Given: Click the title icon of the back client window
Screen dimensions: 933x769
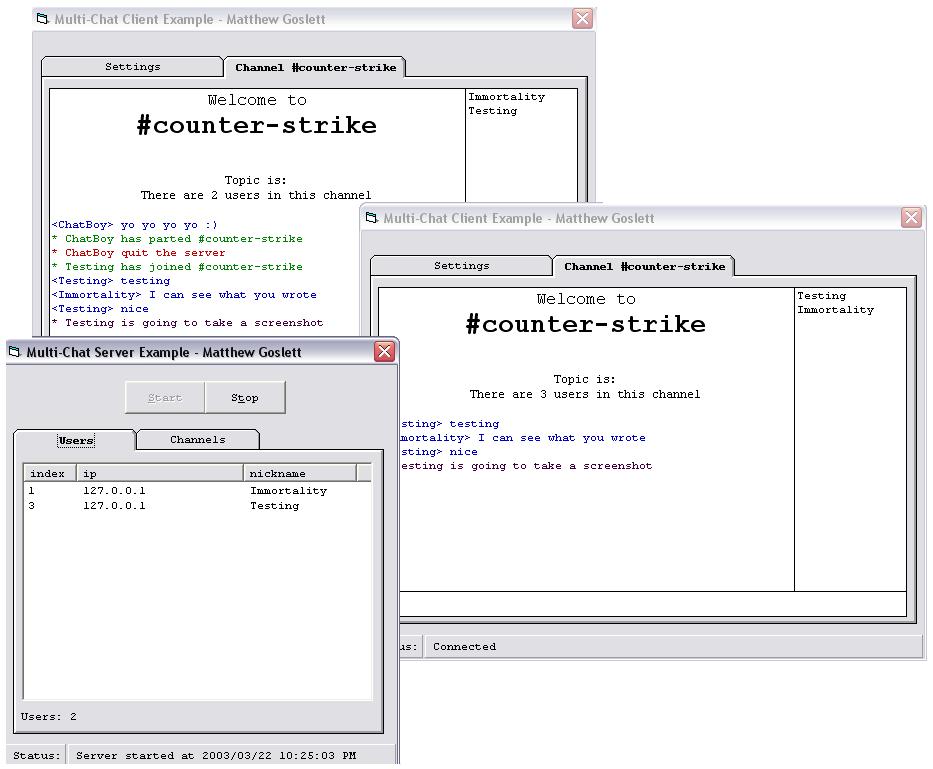Looking at the screenshot, I should click(43, 19).
